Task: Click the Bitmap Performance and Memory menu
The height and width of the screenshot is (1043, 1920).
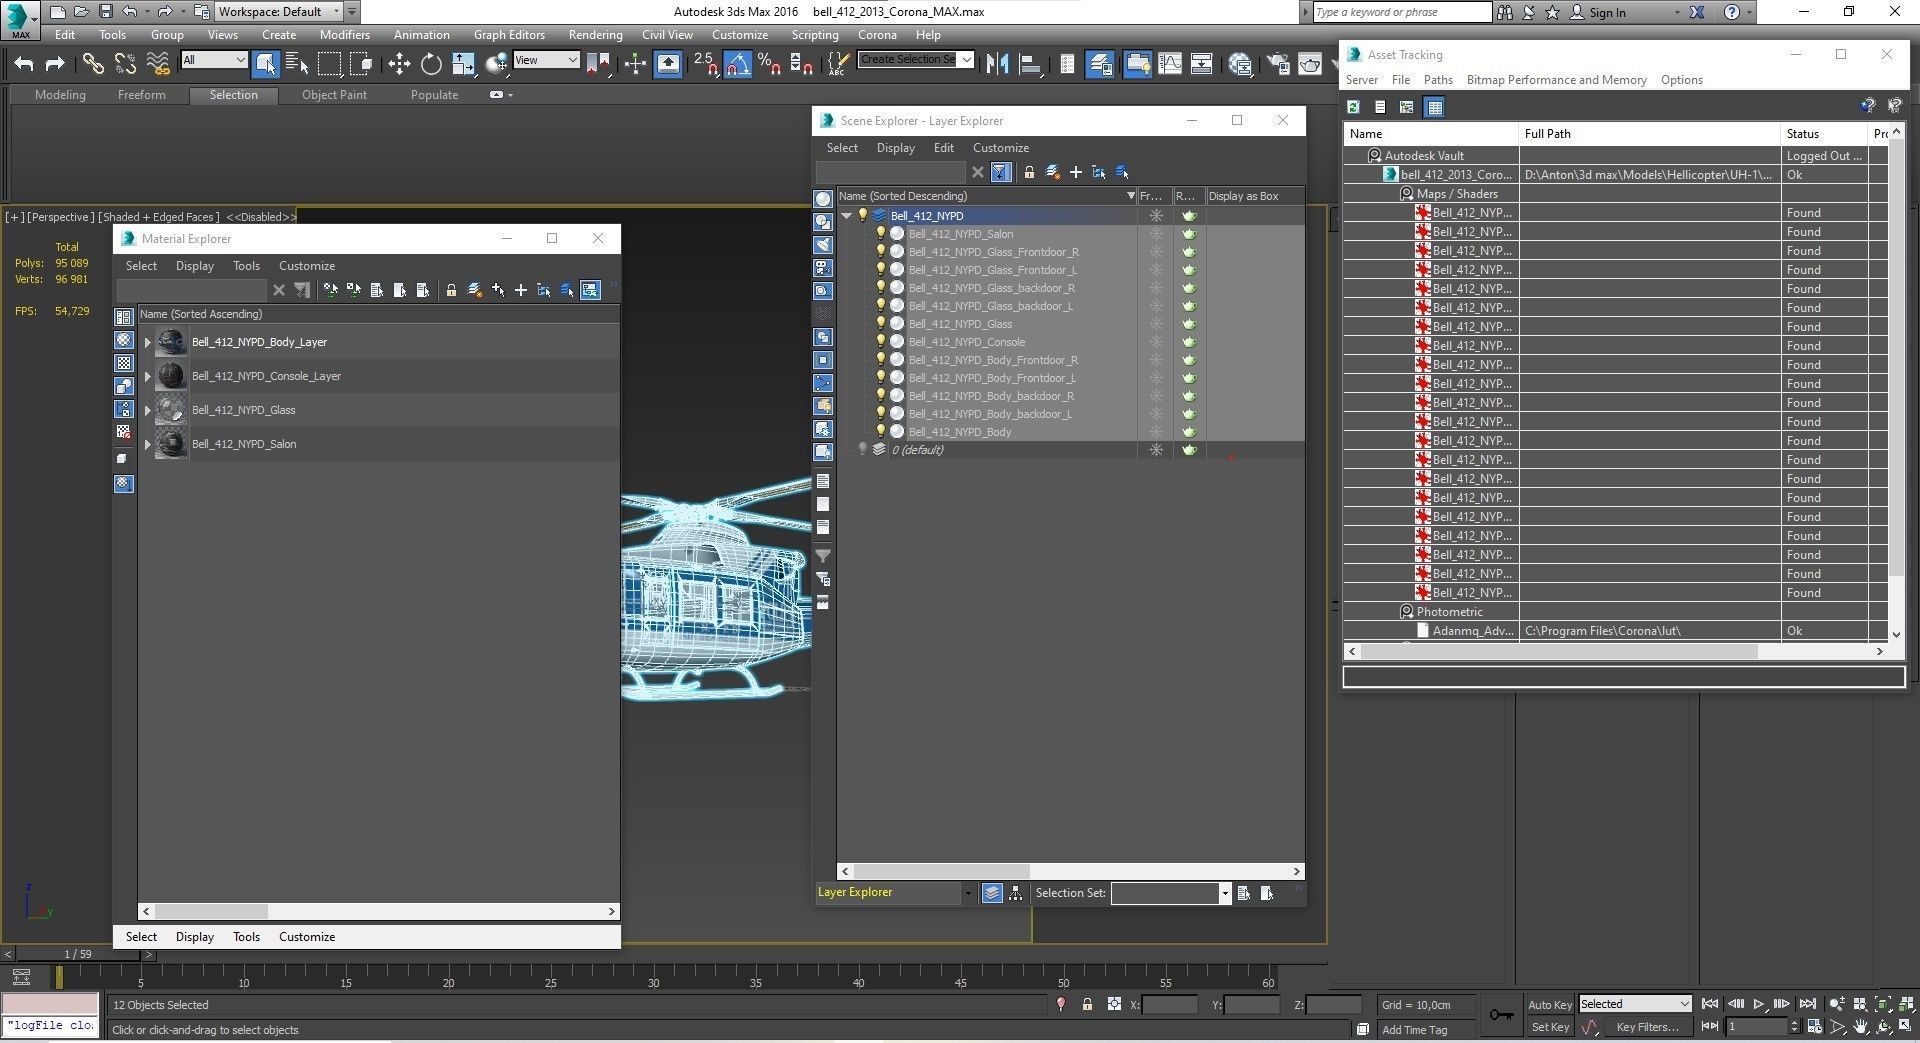Action: 1556,80
